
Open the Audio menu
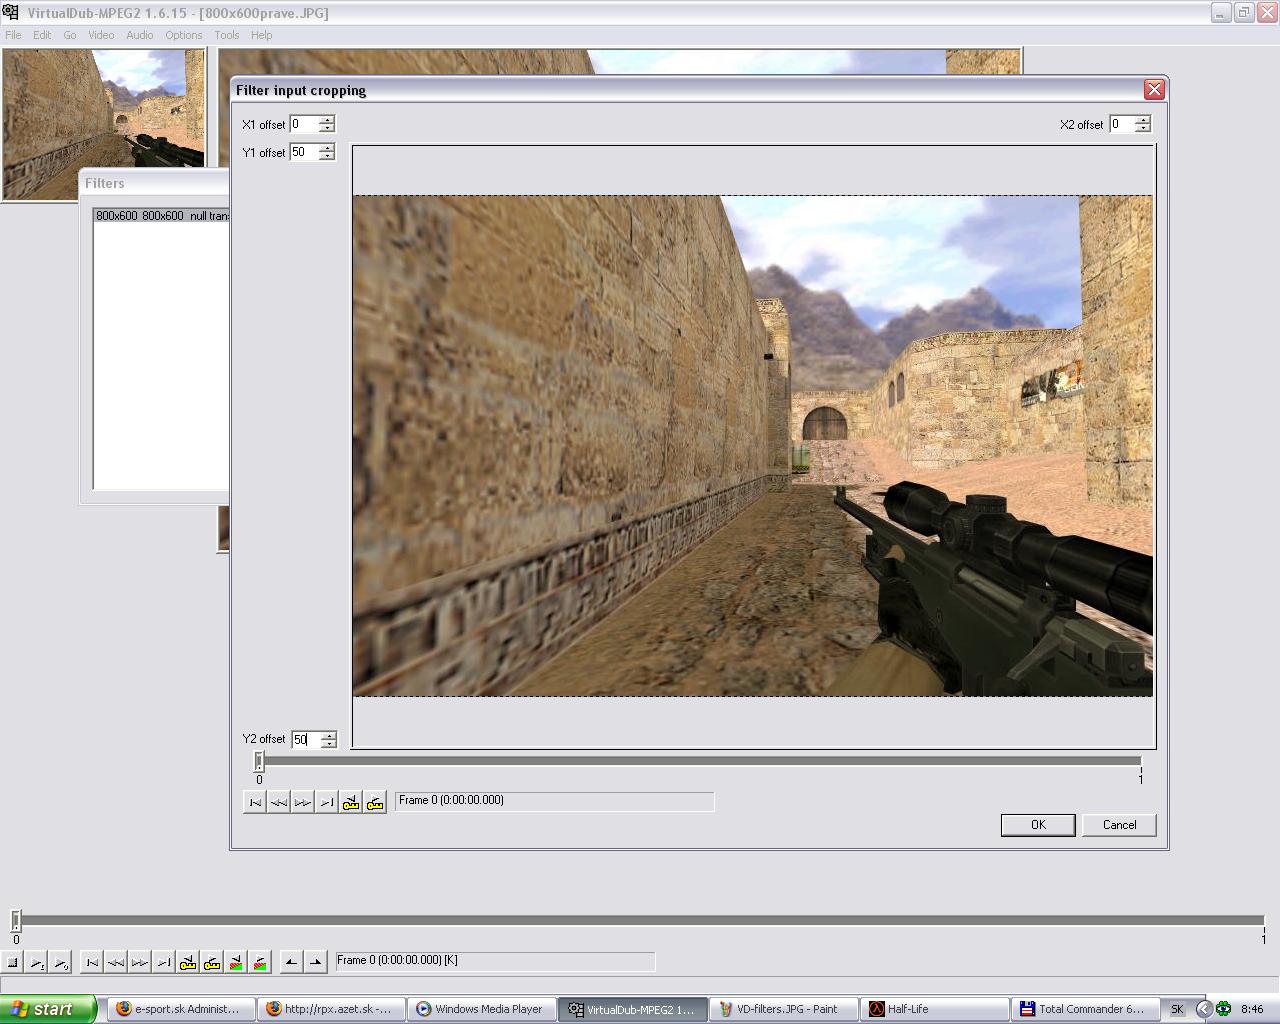(x=140, y=35)
